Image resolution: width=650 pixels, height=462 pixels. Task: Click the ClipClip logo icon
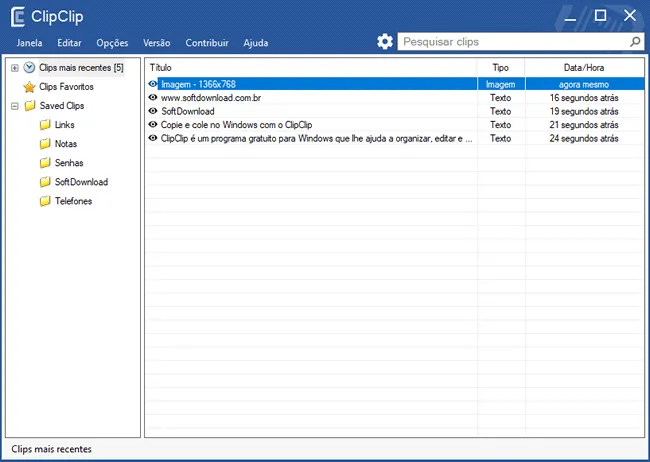[18, 17]
